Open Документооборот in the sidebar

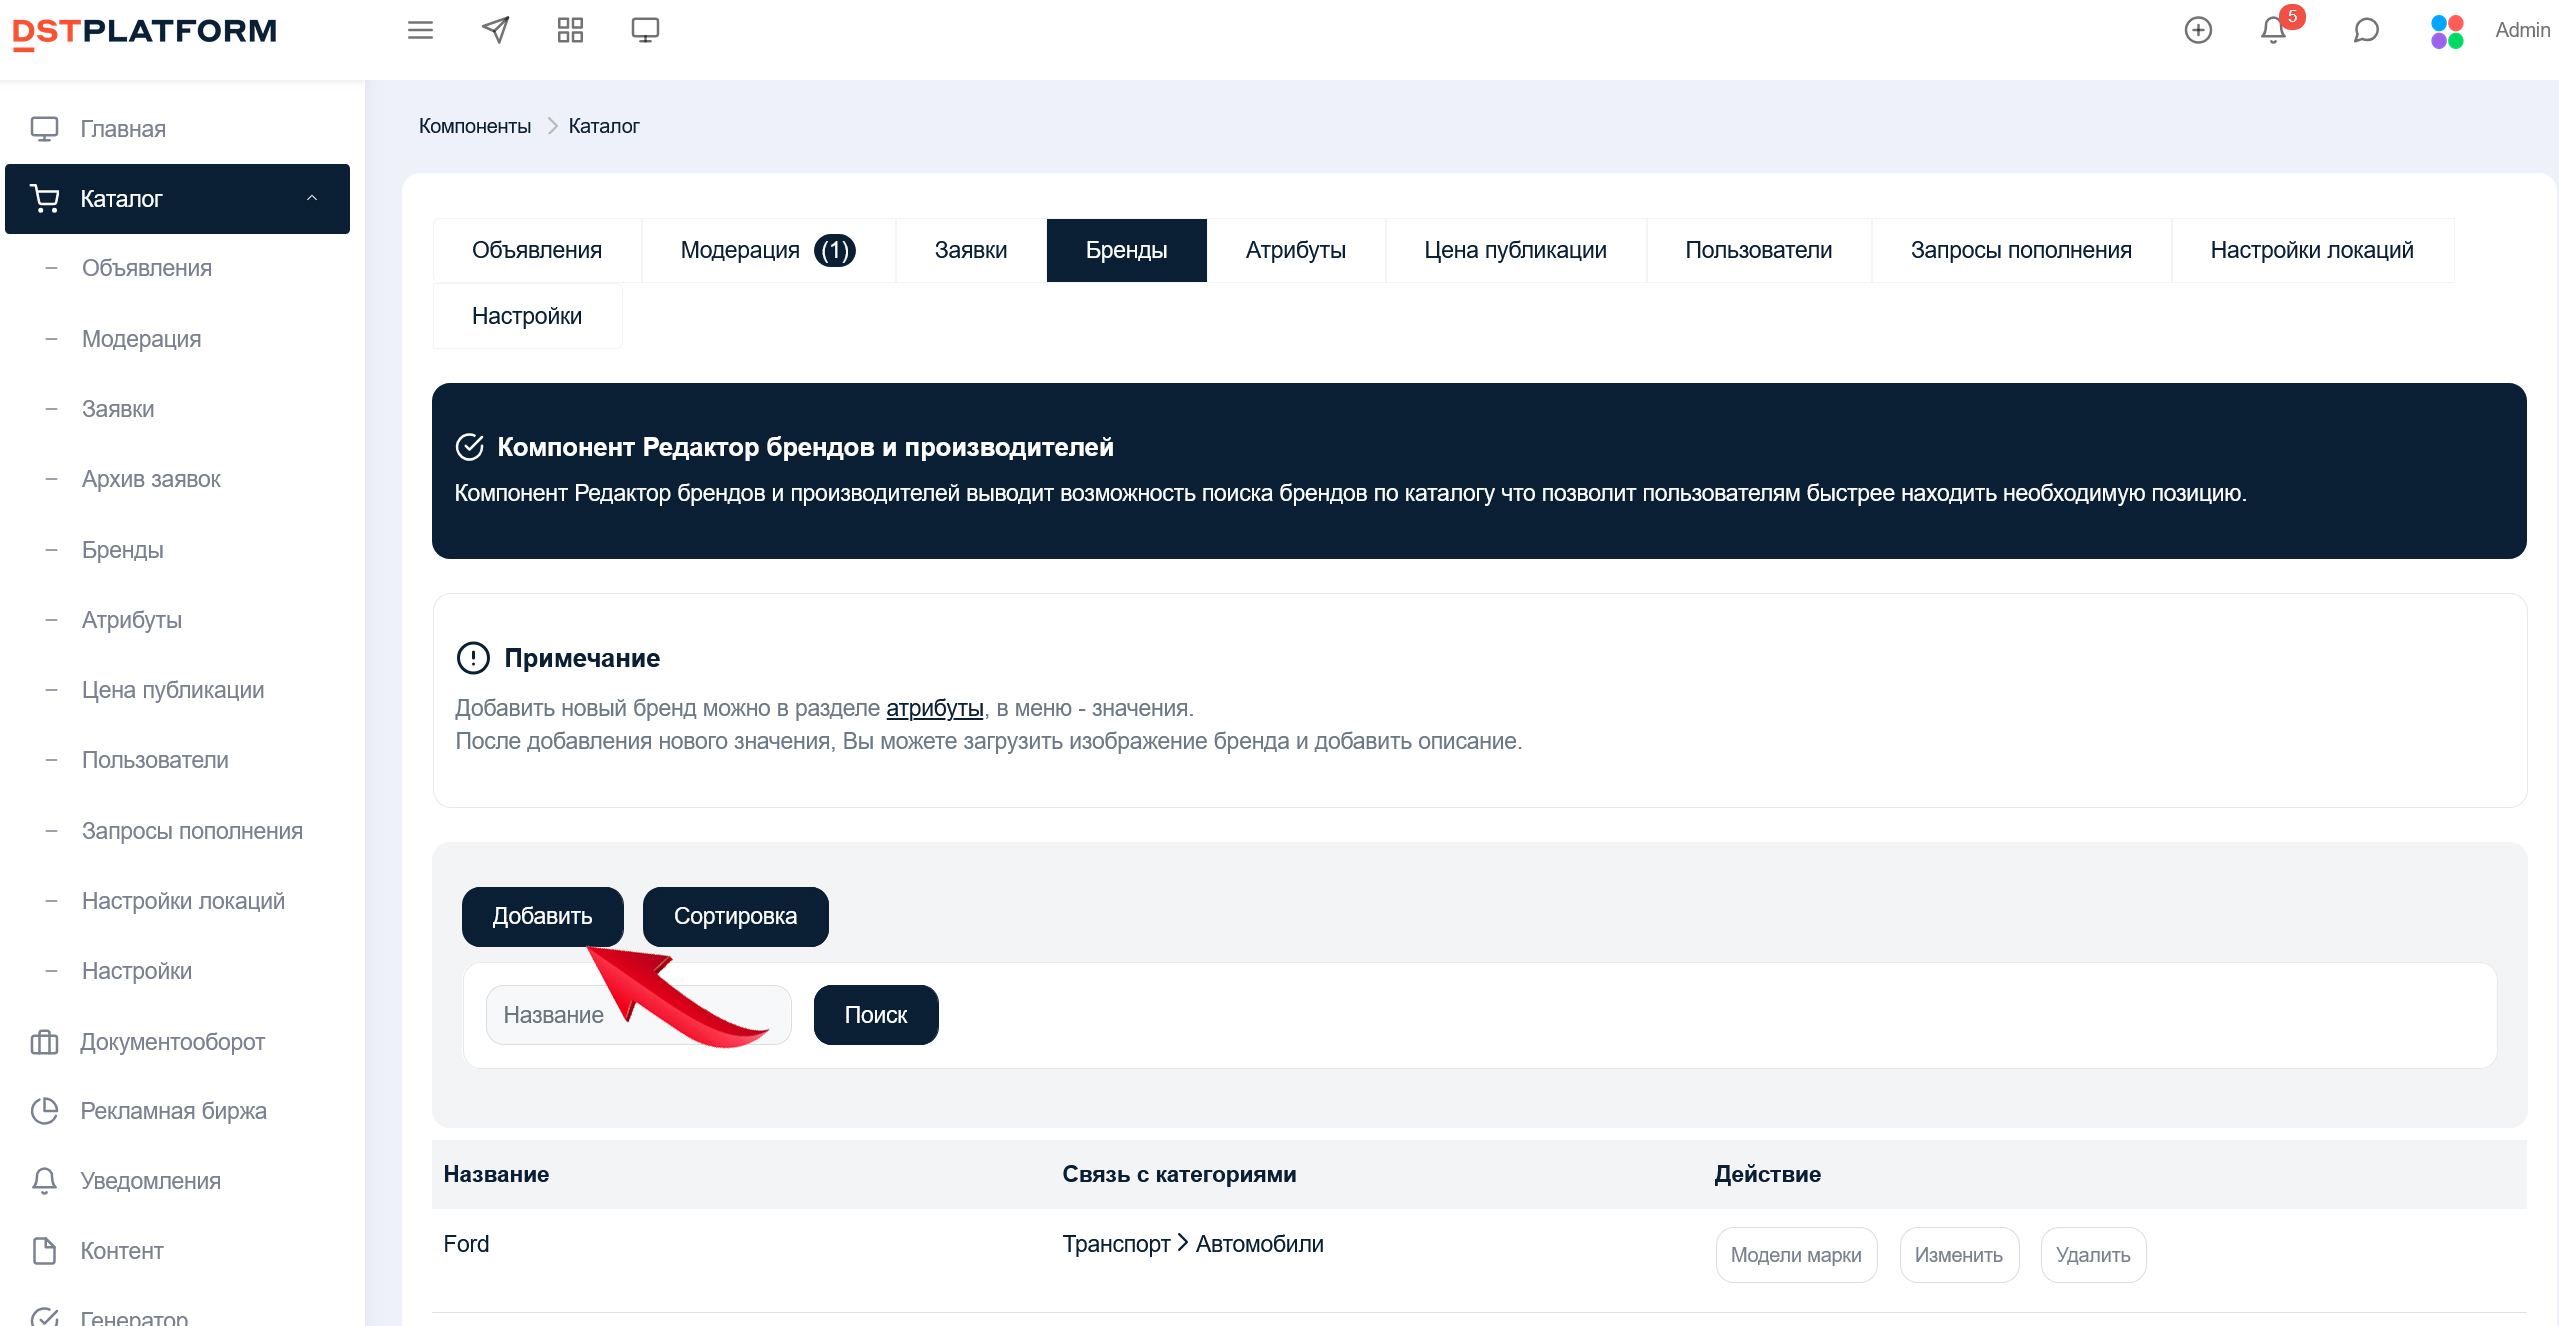point(172,1042)
